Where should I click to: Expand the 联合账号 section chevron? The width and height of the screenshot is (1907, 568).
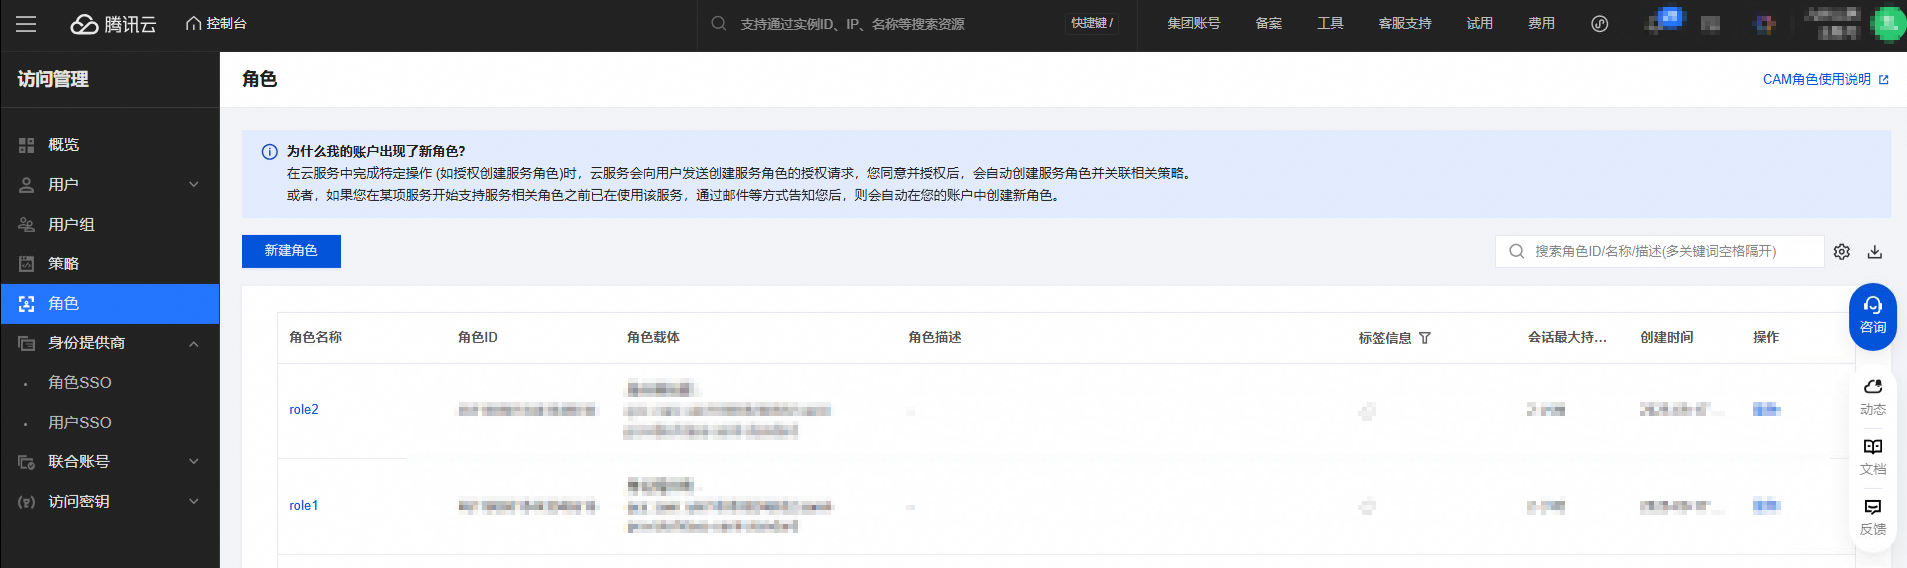click(194, 461)
